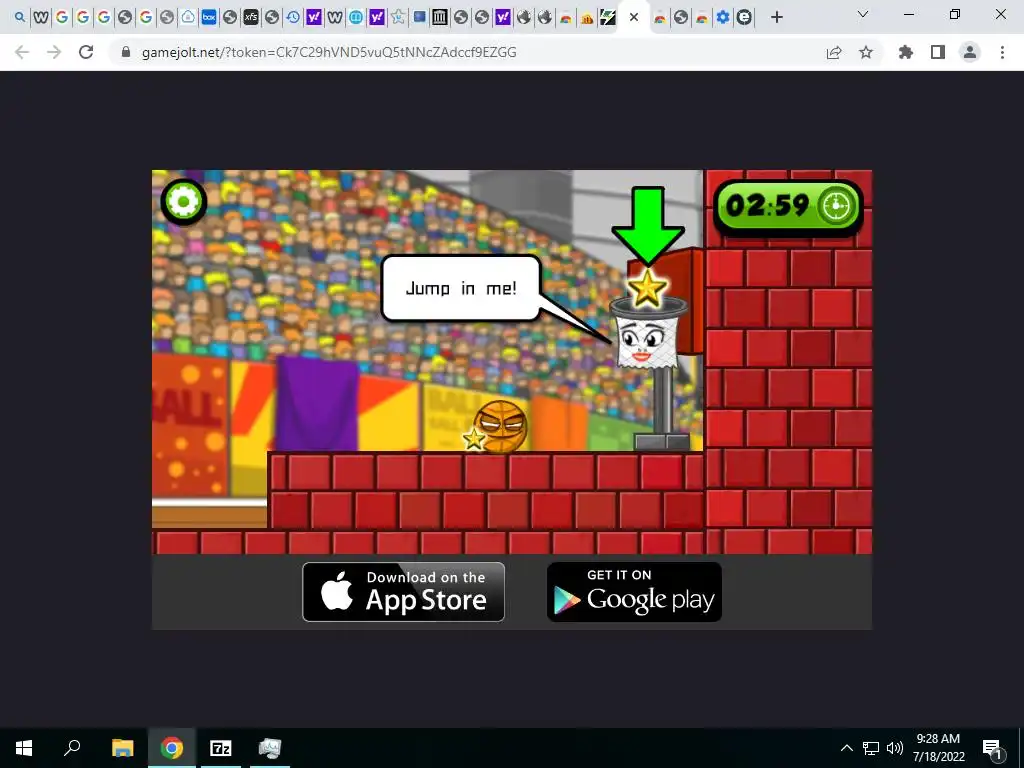Reload the current page

tap(86, 52)
